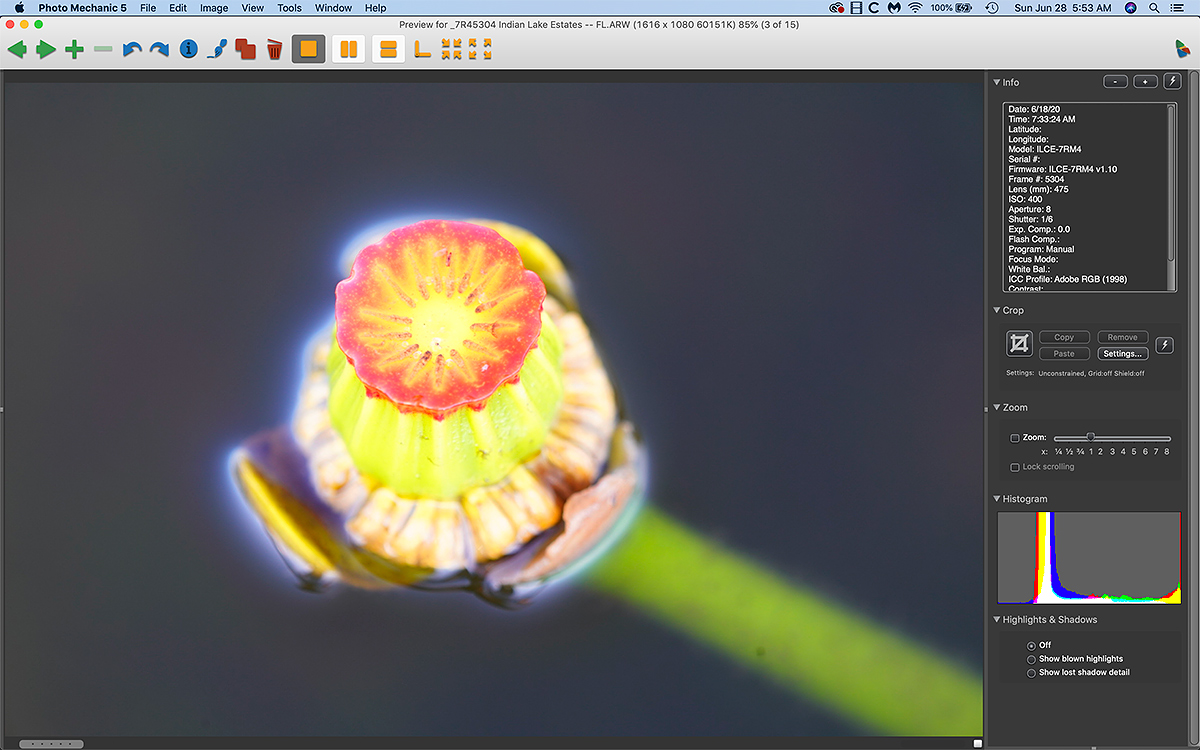The image size is (1200, 750).
Task: Open Spotlight search magnifier in menu bar
Action: (1155, 8)
